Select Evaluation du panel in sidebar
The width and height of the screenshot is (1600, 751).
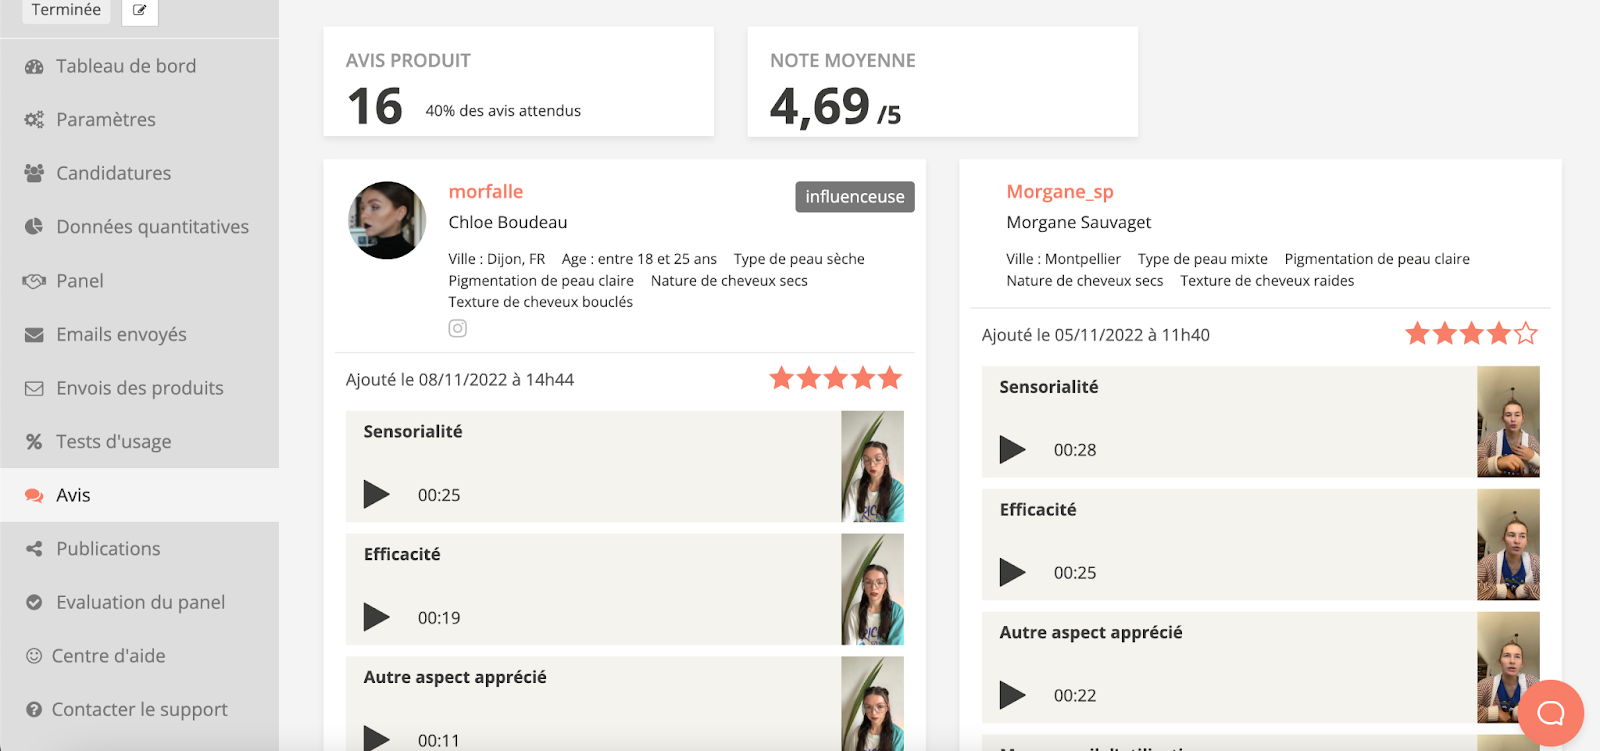140,602
